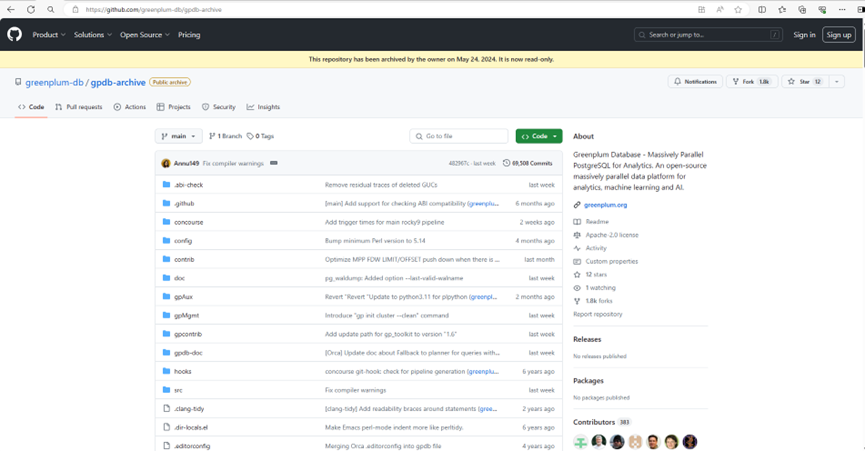Open the greenplum-db owner link
This screenshot has height=451, width=865.
coord(54,82)
